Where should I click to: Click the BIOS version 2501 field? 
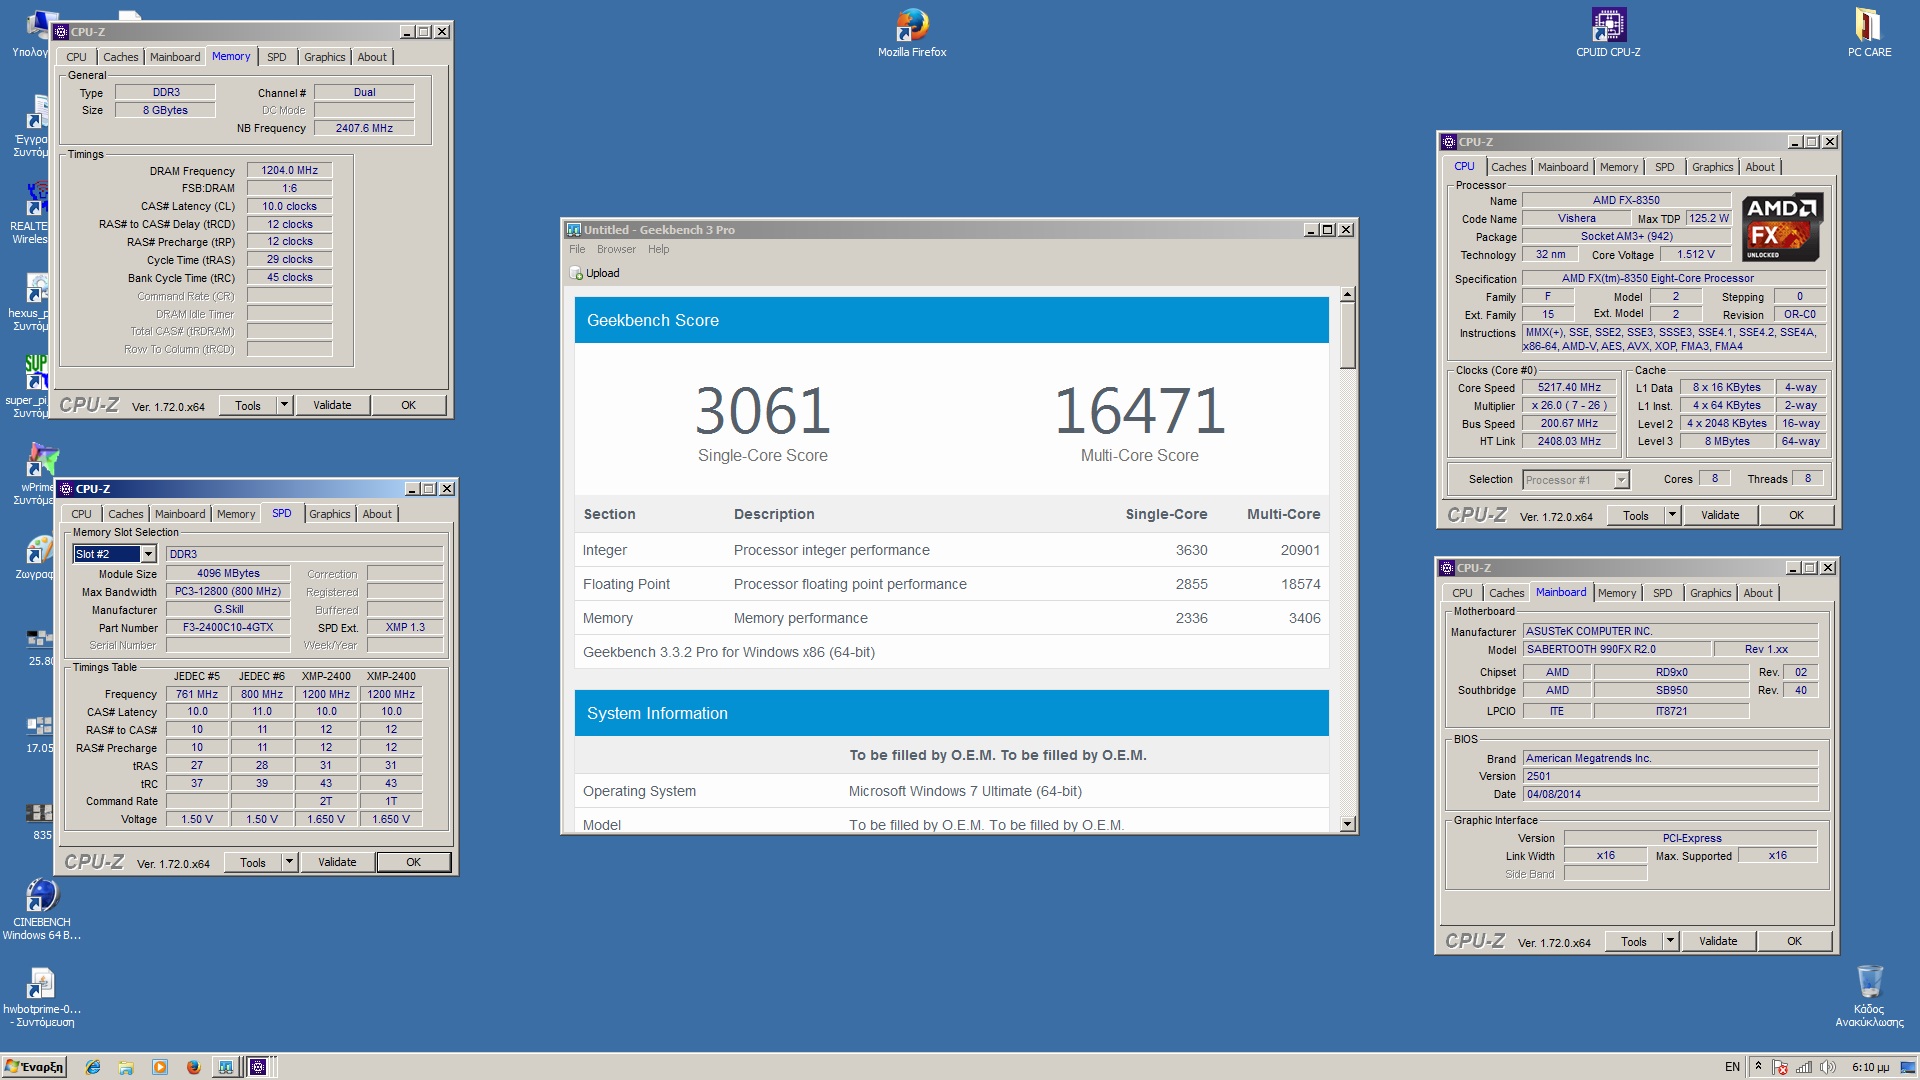[x=1670, y=776]
